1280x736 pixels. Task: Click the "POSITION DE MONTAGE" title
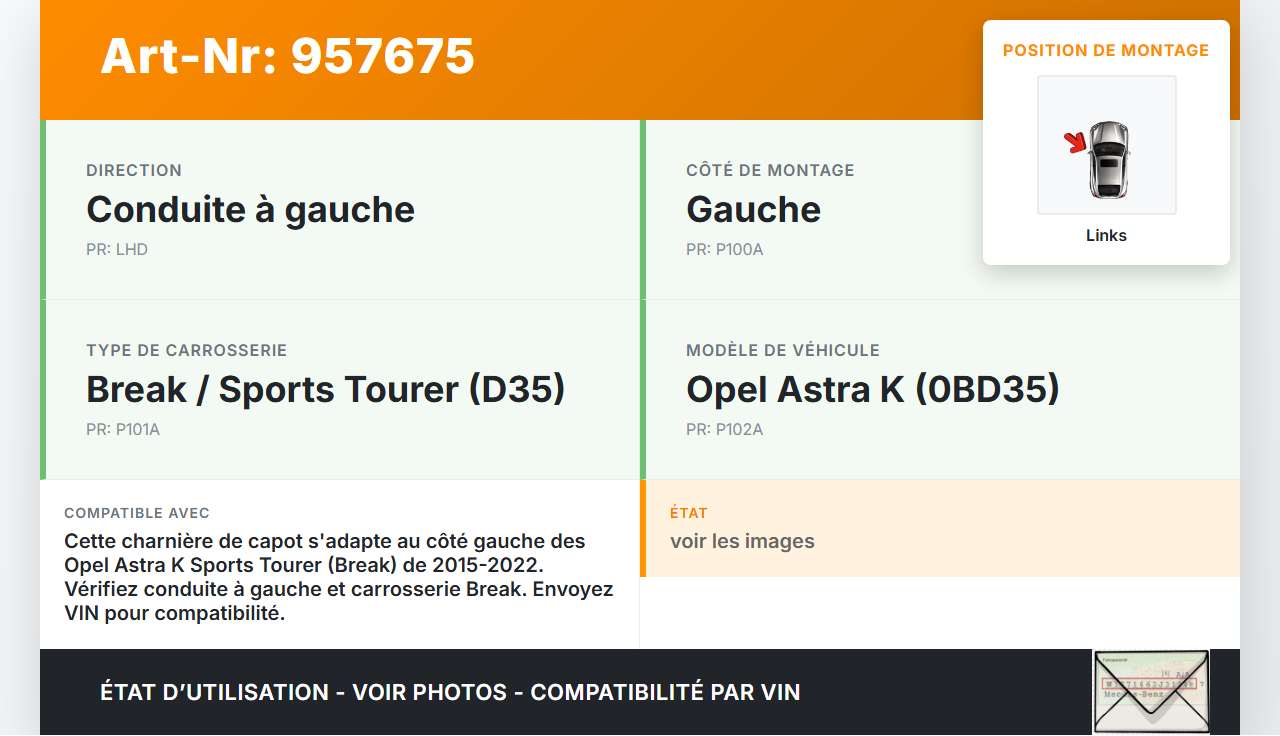(x=1106, y=50)
